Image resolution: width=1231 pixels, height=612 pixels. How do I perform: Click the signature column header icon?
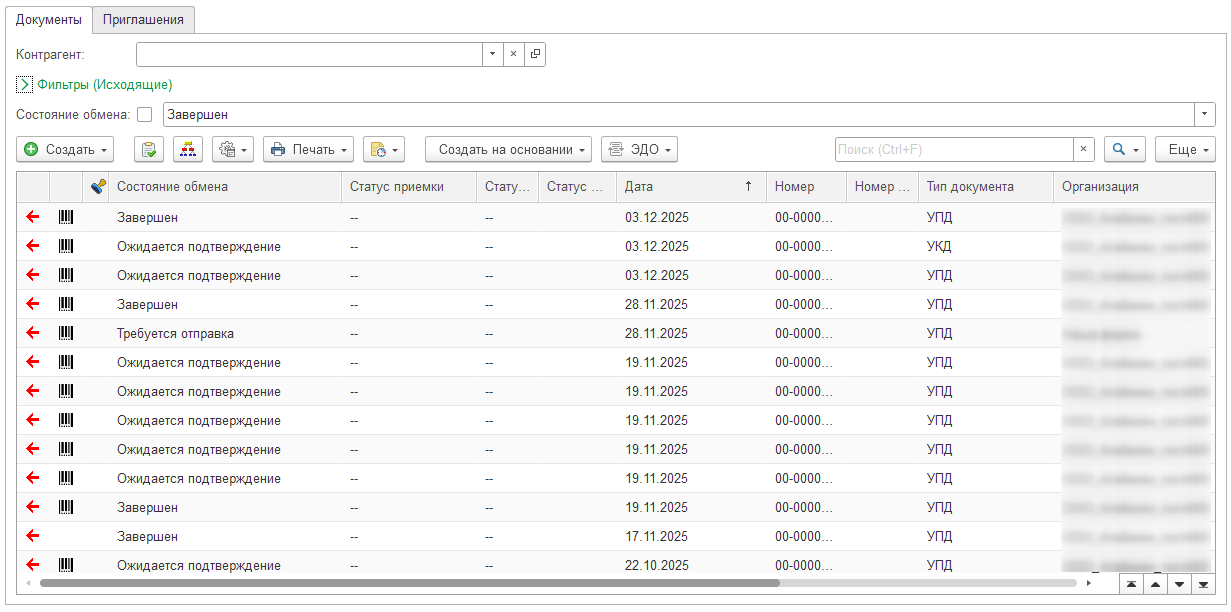coord(98,186)
